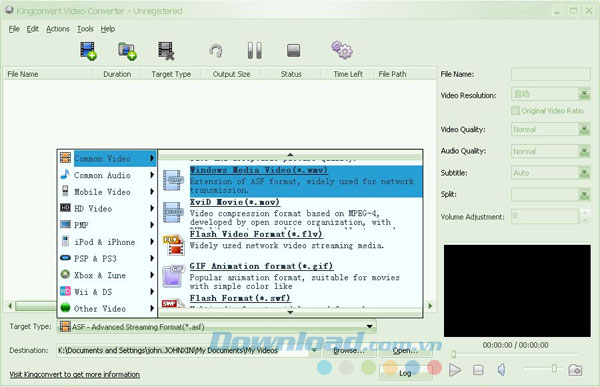Open the File menu
The width and height of the screenshot is (600, 387).
coord(14,29)
